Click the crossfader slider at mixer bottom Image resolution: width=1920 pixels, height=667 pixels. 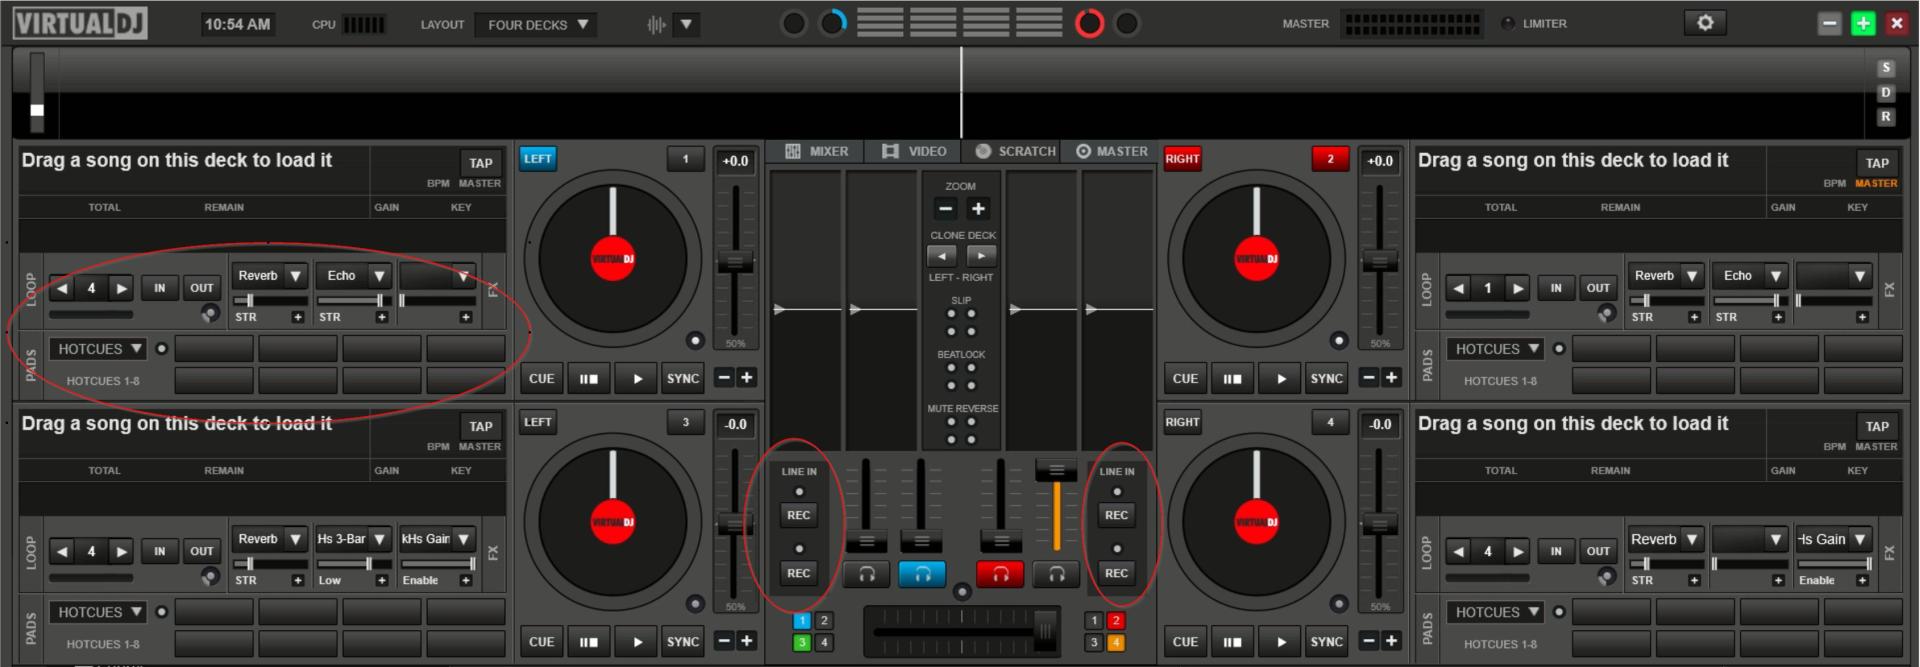tap(1044, 630)
